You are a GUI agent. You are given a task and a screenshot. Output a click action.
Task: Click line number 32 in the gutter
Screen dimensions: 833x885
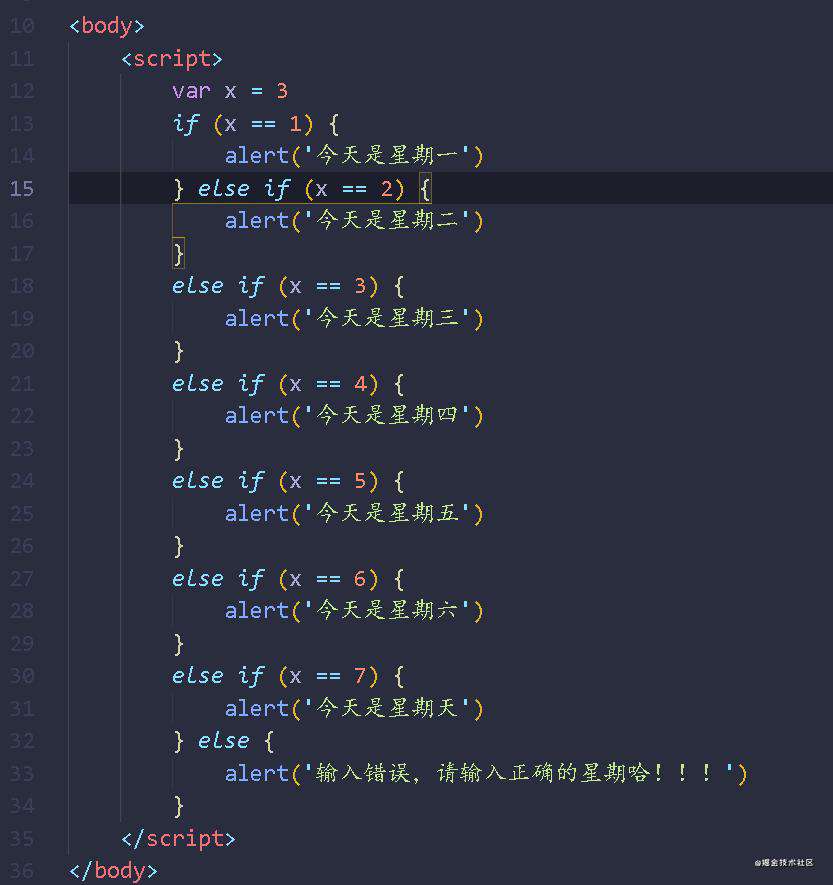[22, 741]
